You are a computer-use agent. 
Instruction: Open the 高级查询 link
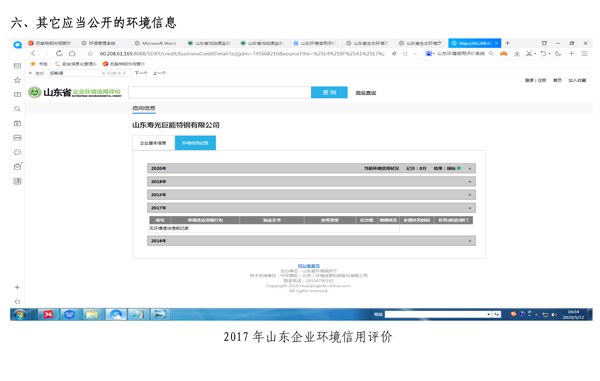pyautogui.click(x=366, y=93)
